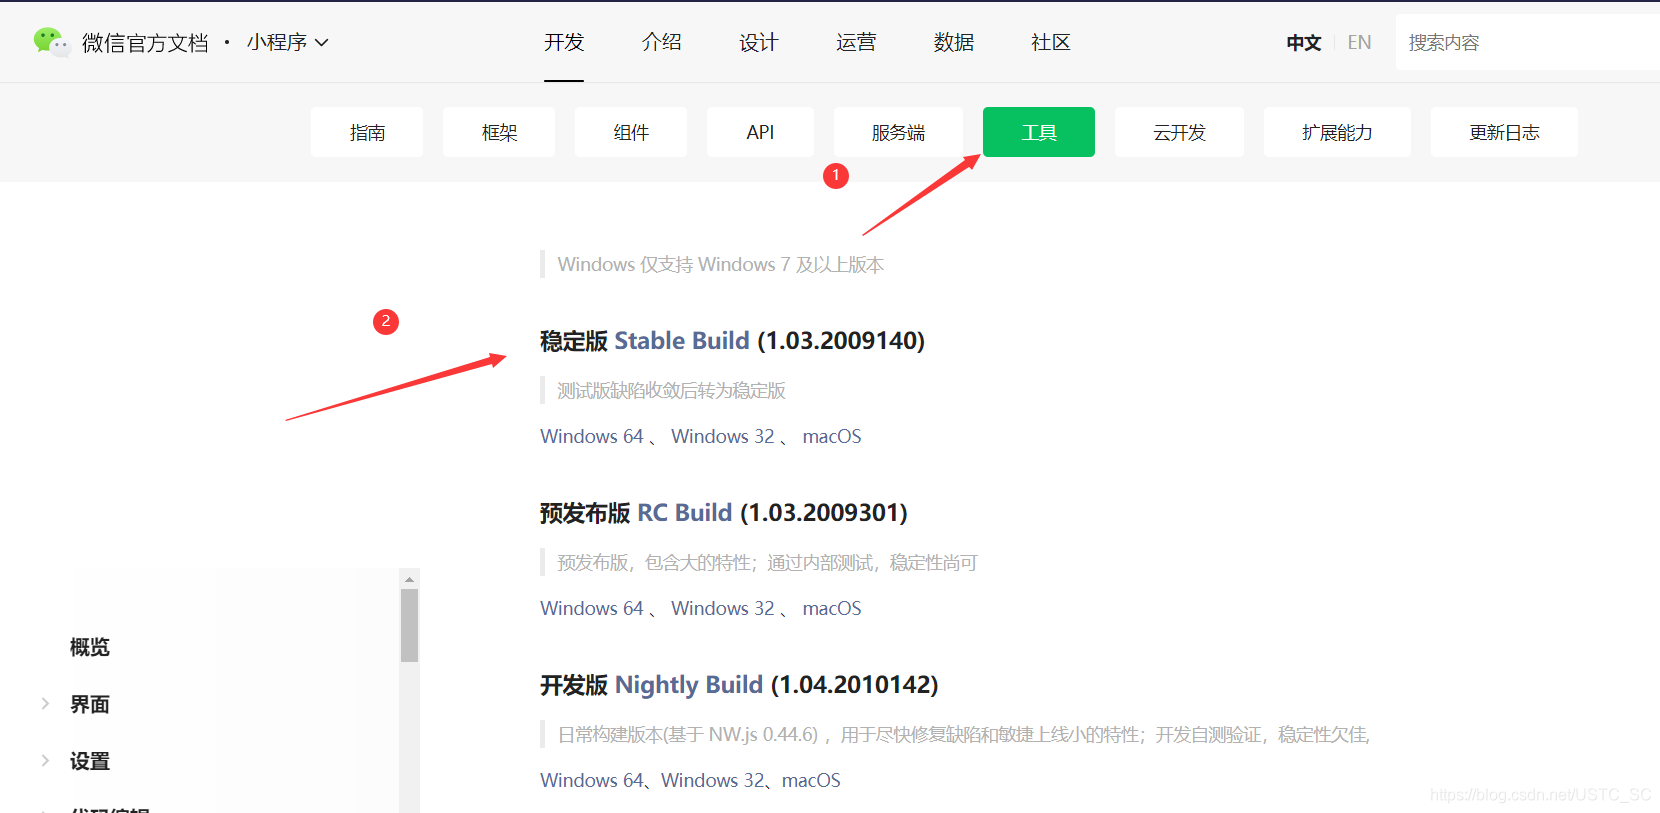Screen dimensions: 1660x813
Task: Click the 测试版缺陷收敛后转为稳定版 note
Action: pyautogui.click(x=671, y=391)
